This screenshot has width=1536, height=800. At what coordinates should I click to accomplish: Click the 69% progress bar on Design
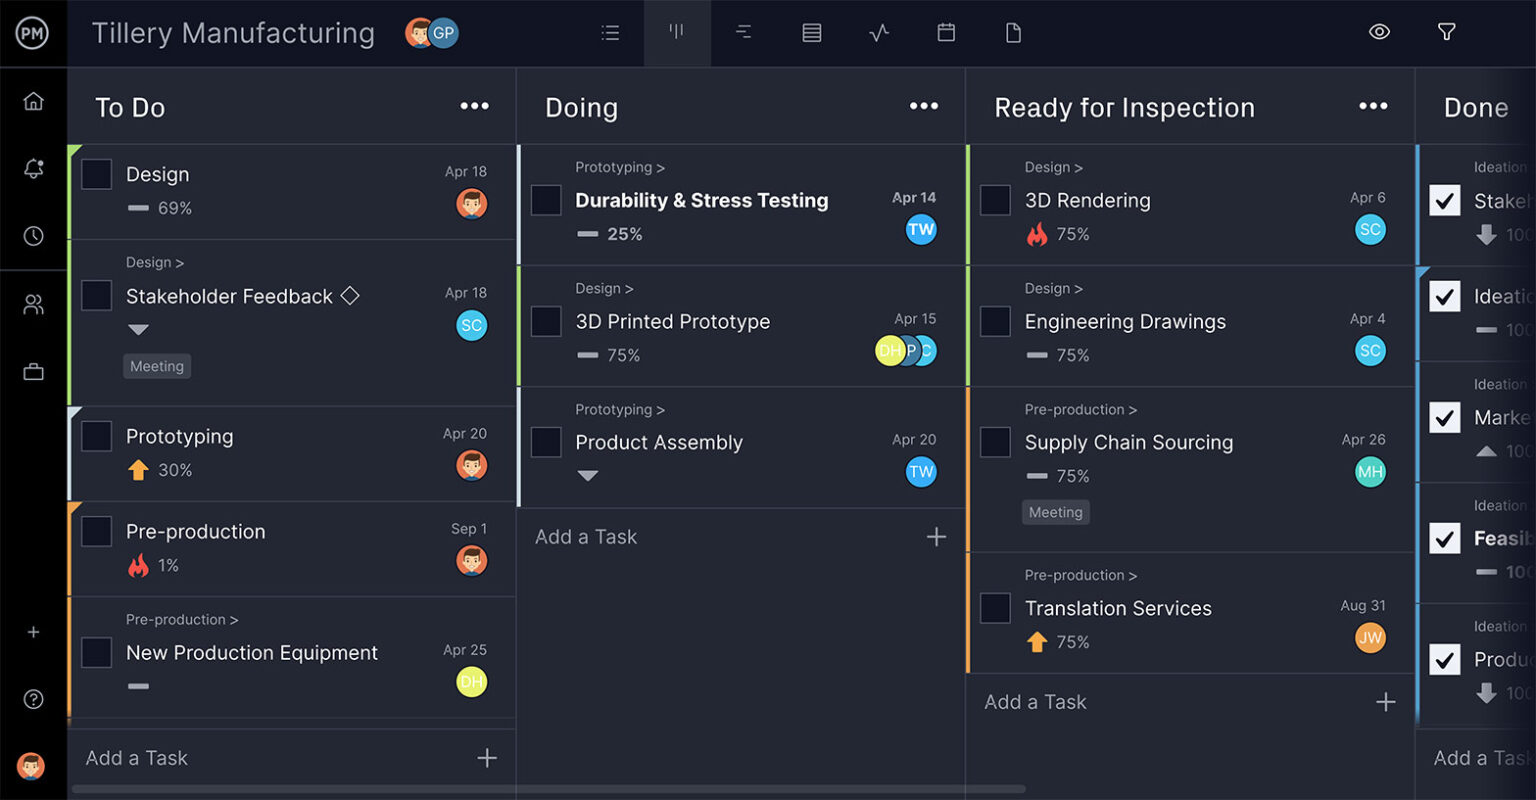(x=136, y=208)
